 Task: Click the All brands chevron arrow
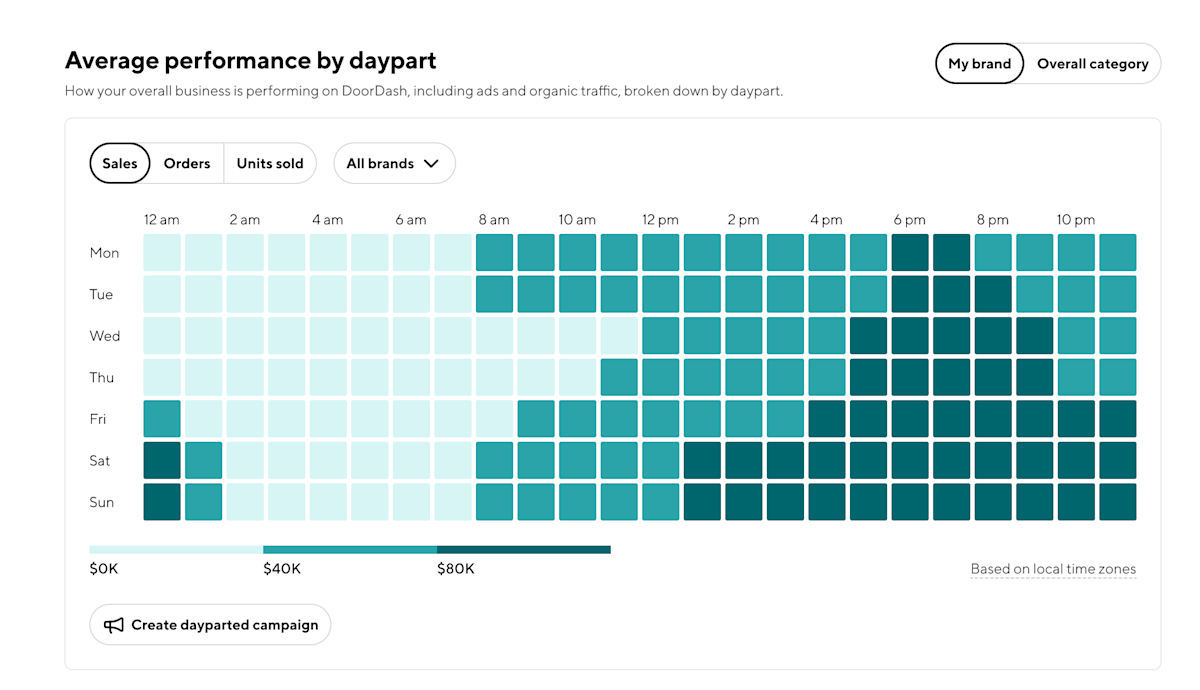click(x=431, y=164)
